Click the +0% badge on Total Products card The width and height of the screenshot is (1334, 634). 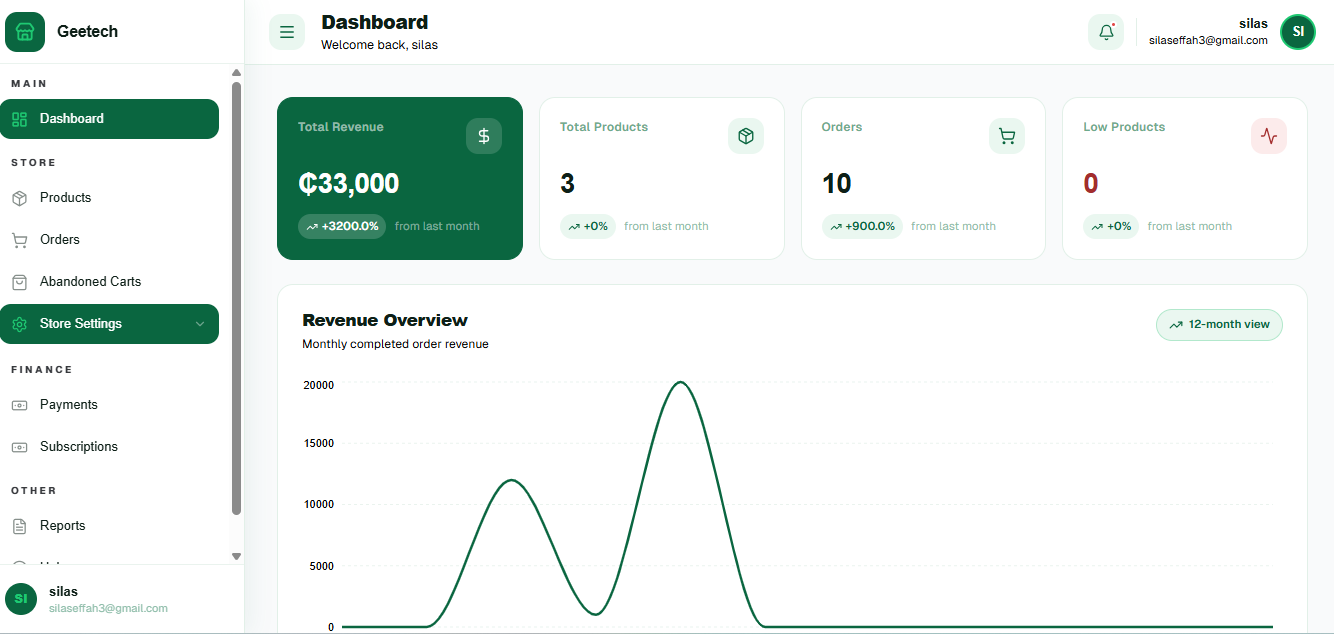[x=588, y=227]
